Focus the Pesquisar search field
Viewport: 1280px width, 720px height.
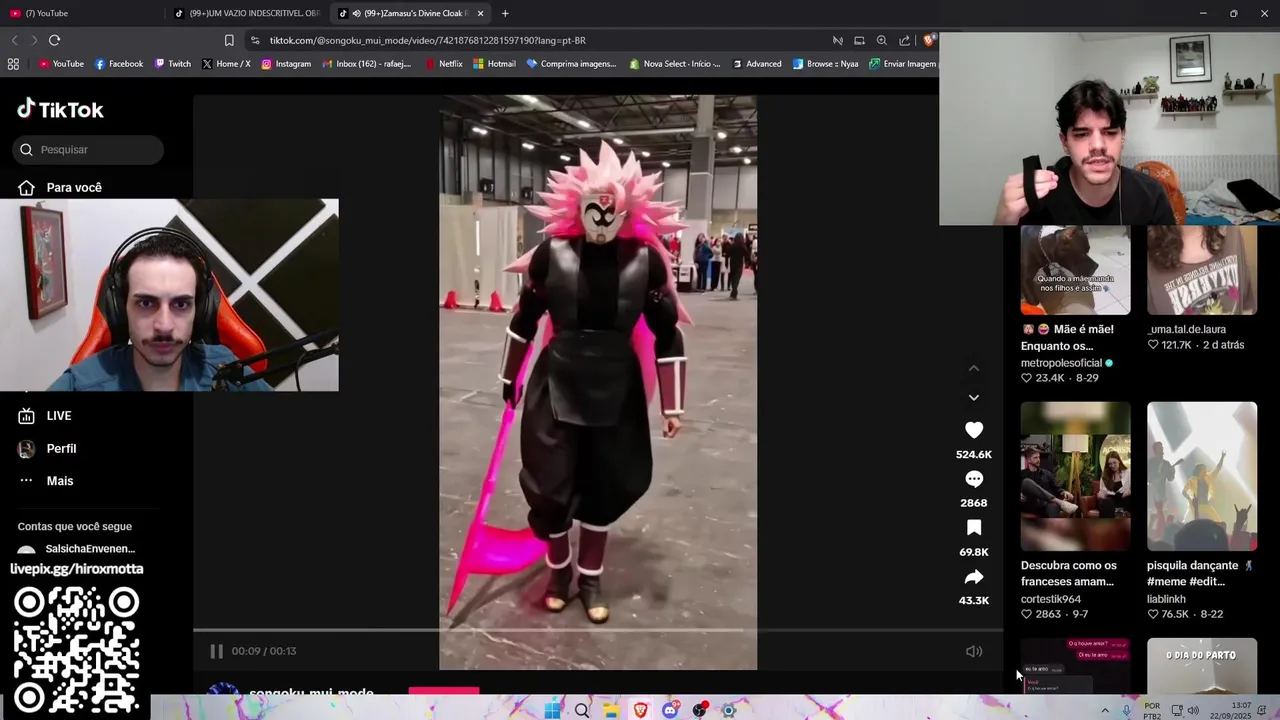[88, 150]
